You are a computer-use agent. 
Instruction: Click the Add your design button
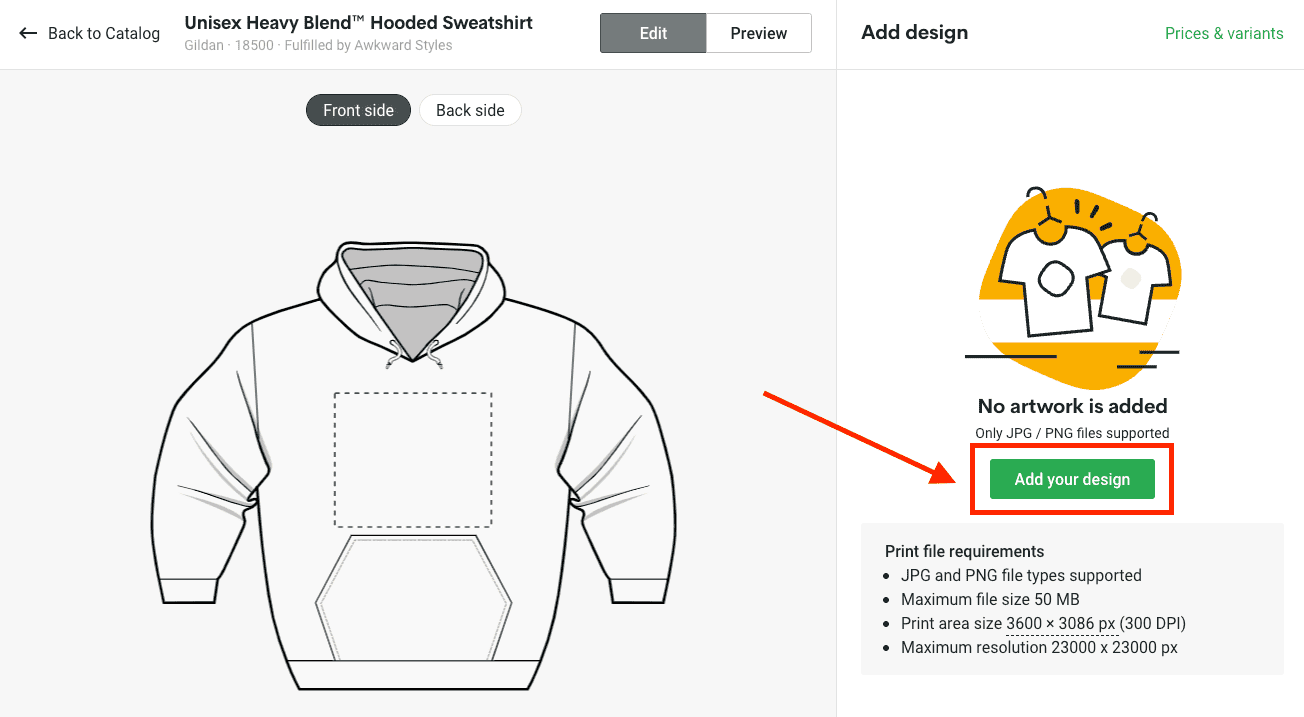1071,479
